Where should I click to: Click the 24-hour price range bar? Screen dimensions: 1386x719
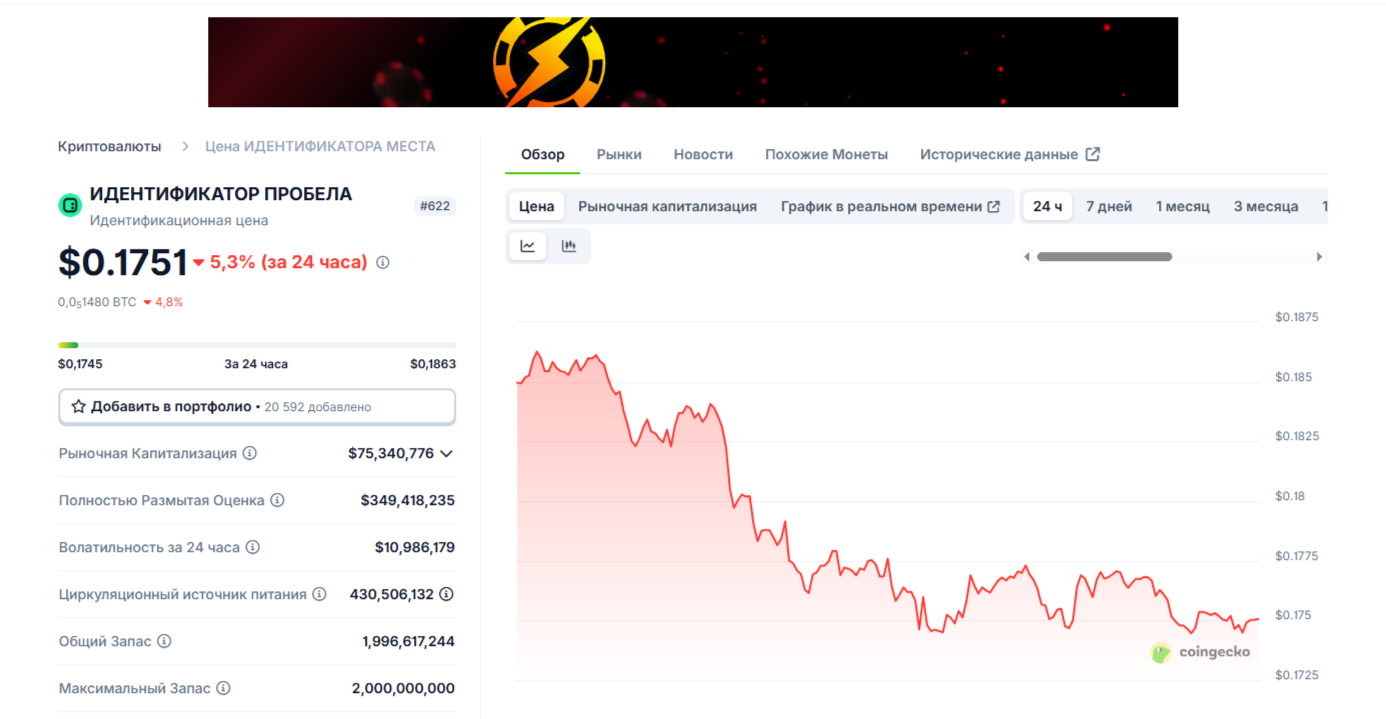(257, 345)
